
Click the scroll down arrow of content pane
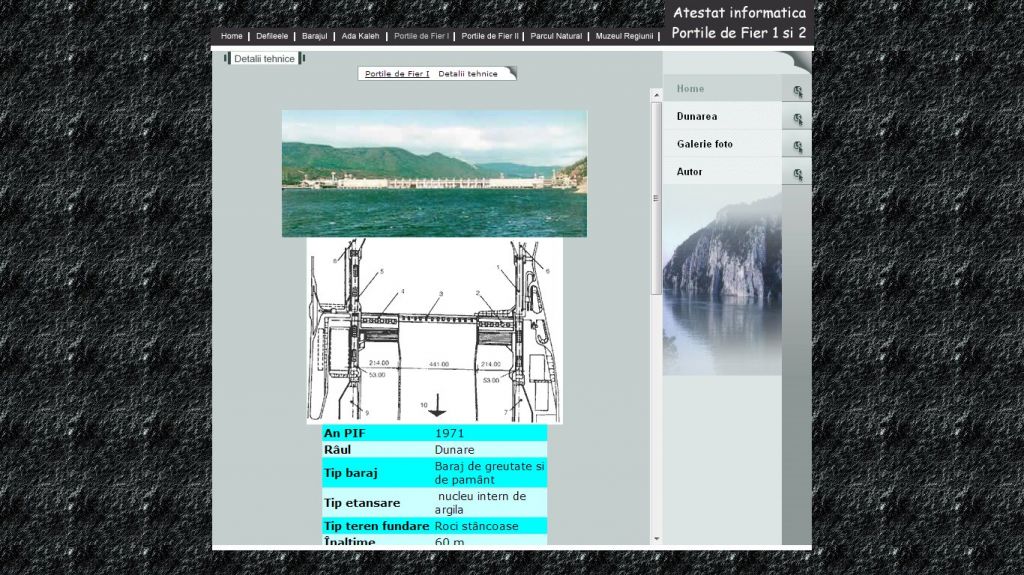[x=657, y=539]
